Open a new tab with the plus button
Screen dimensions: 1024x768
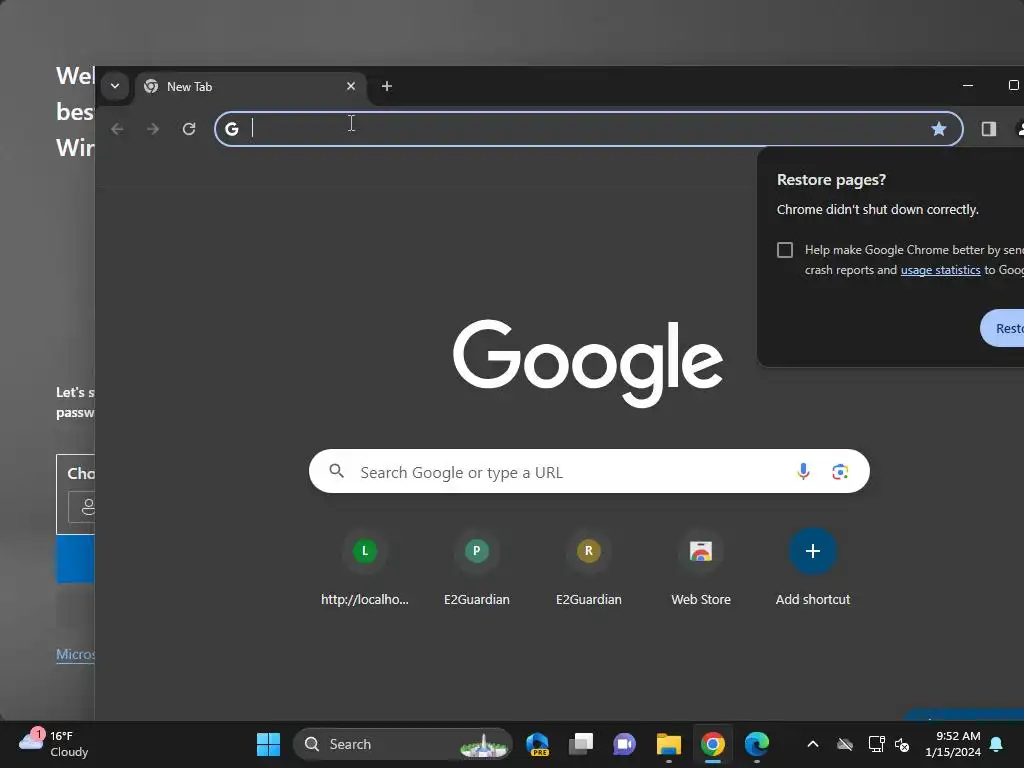pos(387,86)
